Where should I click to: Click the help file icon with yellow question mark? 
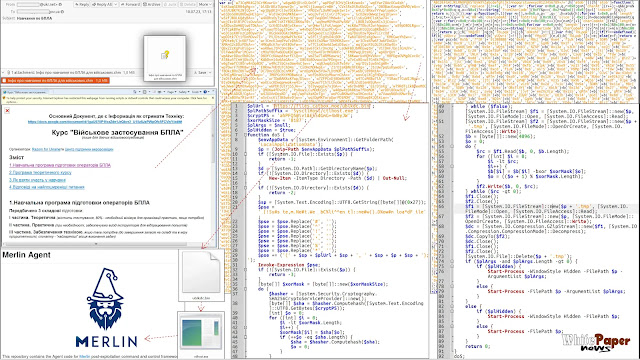pos(164,55)
